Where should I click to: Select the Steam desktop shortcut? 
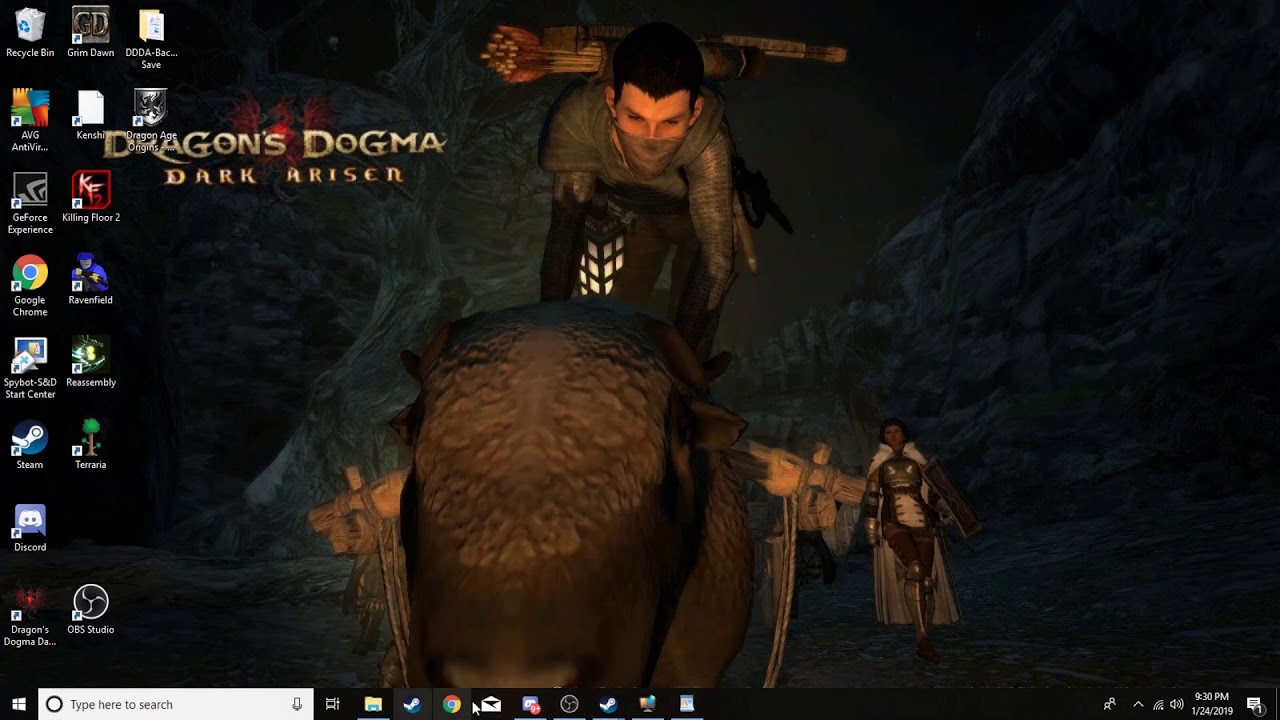click(x=30, y=445)
